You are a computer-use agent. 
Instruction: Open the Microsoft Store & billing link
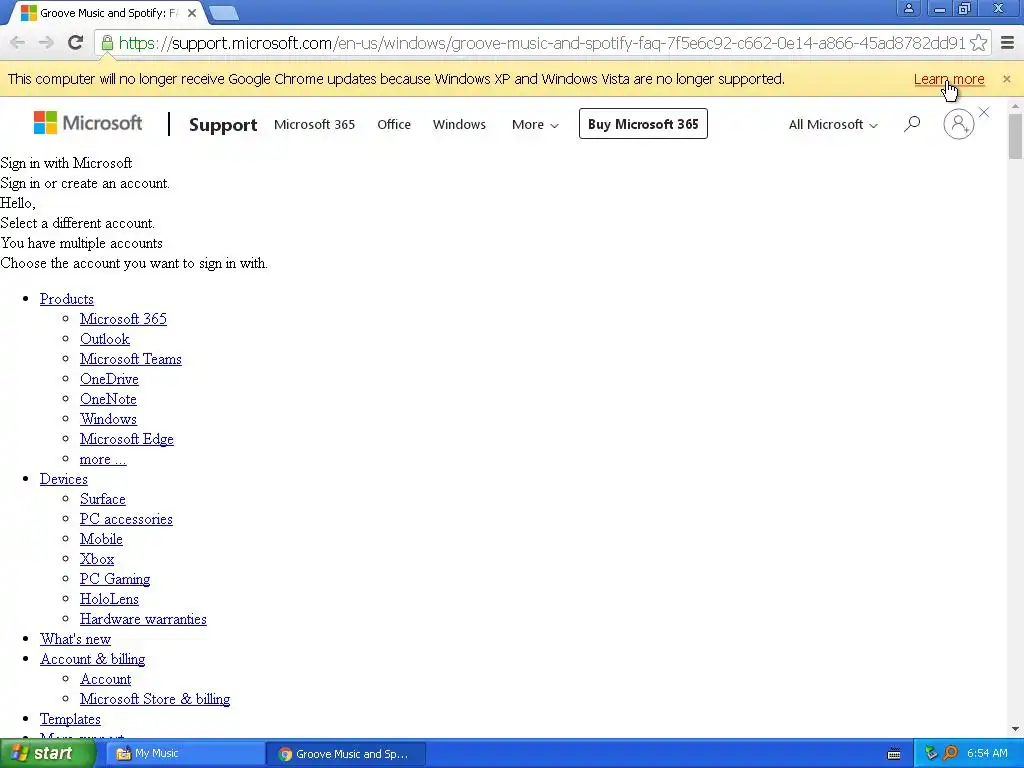point(155,699)
